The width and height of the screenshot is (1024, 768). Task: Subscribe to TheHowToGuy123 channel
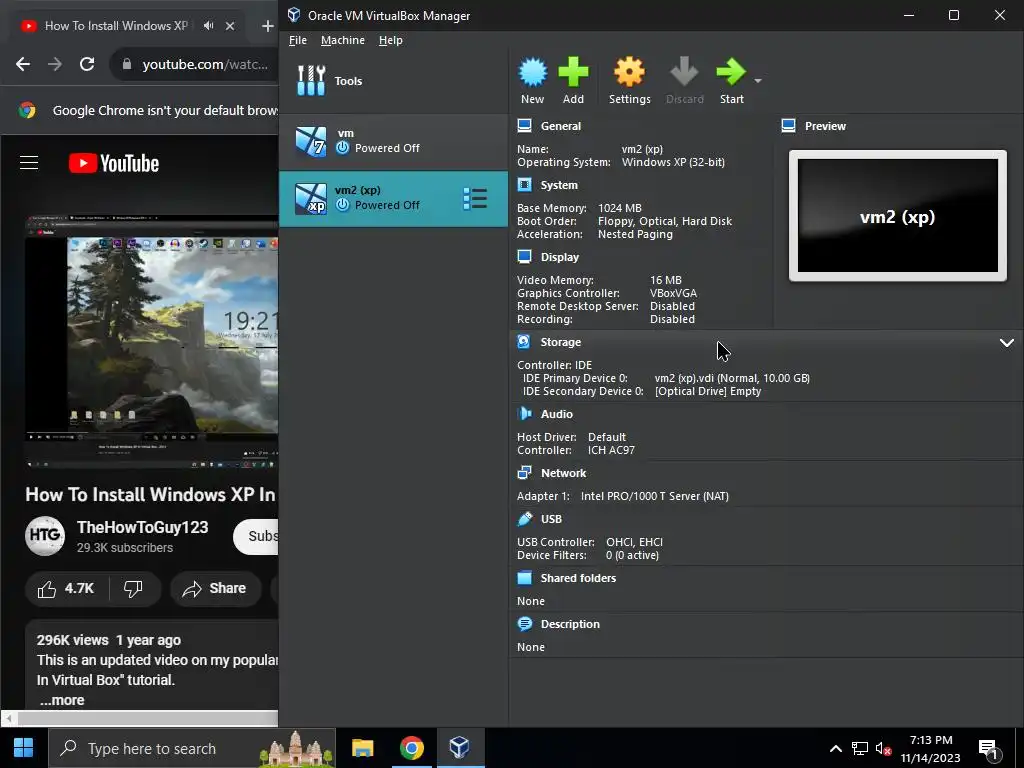click(x=256, y=536)
